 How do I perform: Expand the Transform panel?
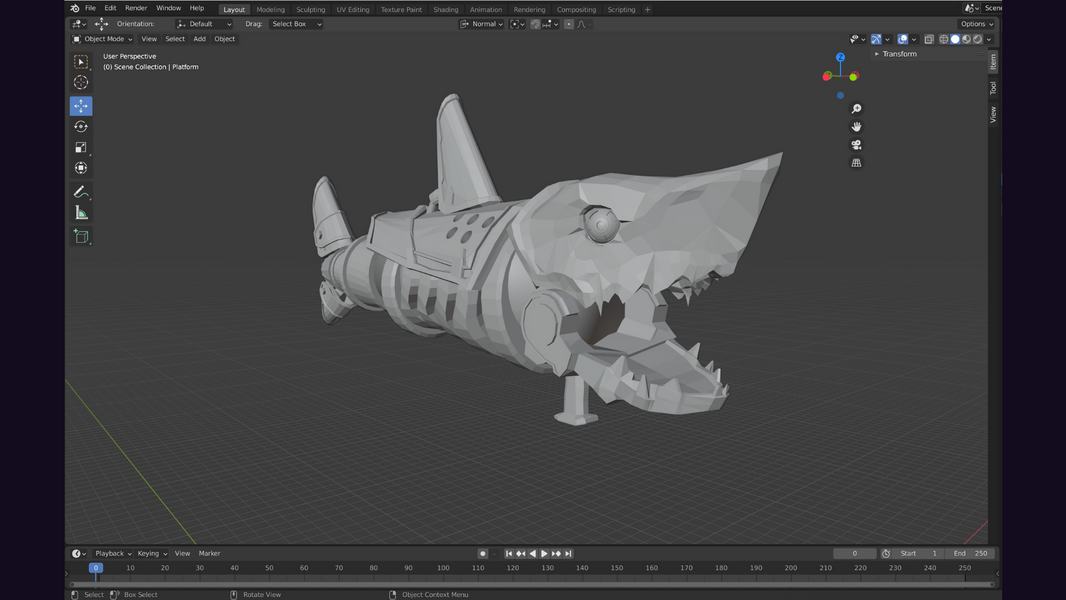896,54
